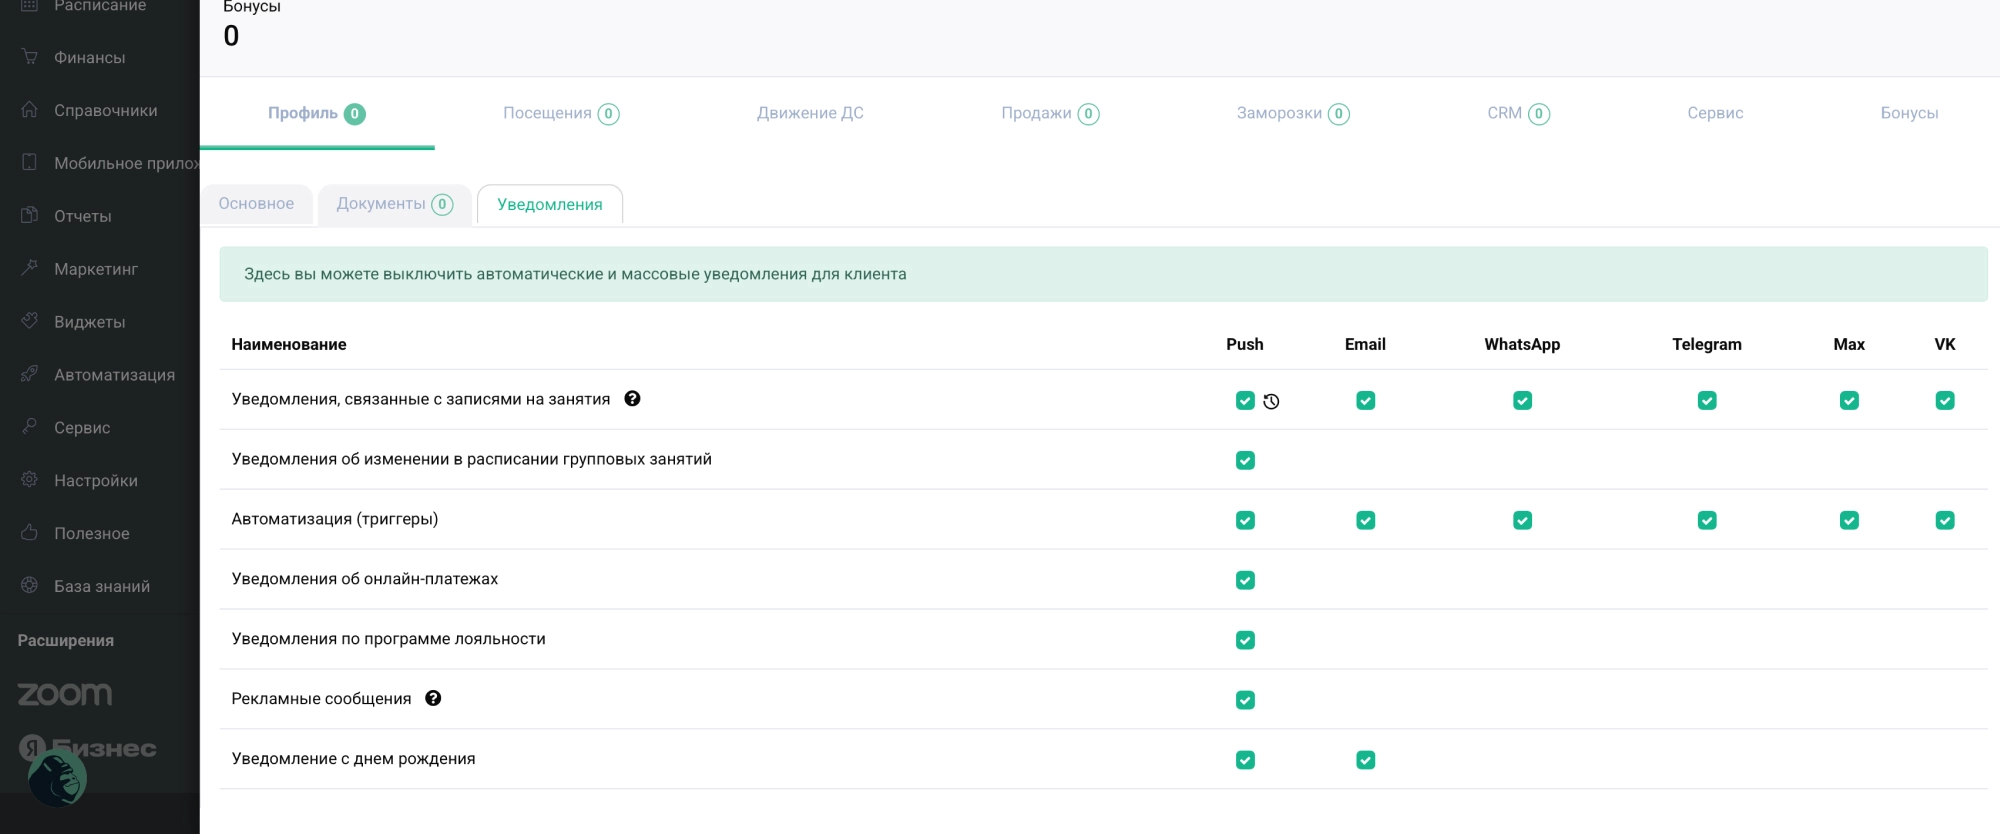Open База знаний in sidebar
The width and height of the screenshot is (2000, 834).
tap(100, 586)
